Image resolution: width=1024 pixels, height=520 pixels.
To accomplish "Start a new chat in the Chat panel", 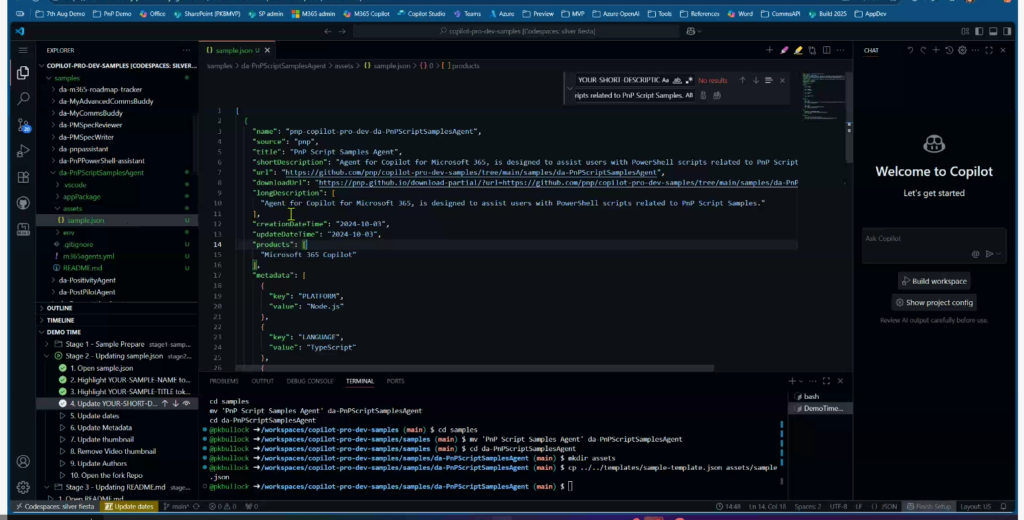I will pyautogui.click(x=936, y=50).
